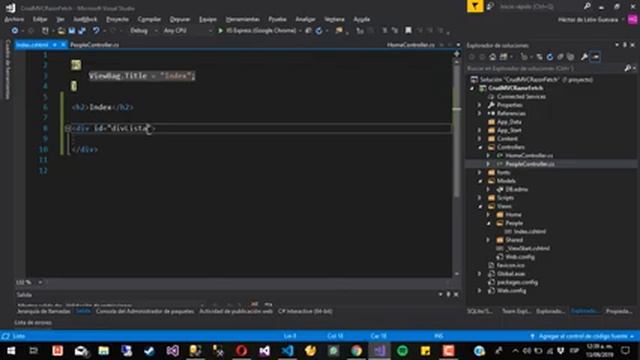
Task: Click Solution Explorer sync with active document icon
Action: click(540, 57)
